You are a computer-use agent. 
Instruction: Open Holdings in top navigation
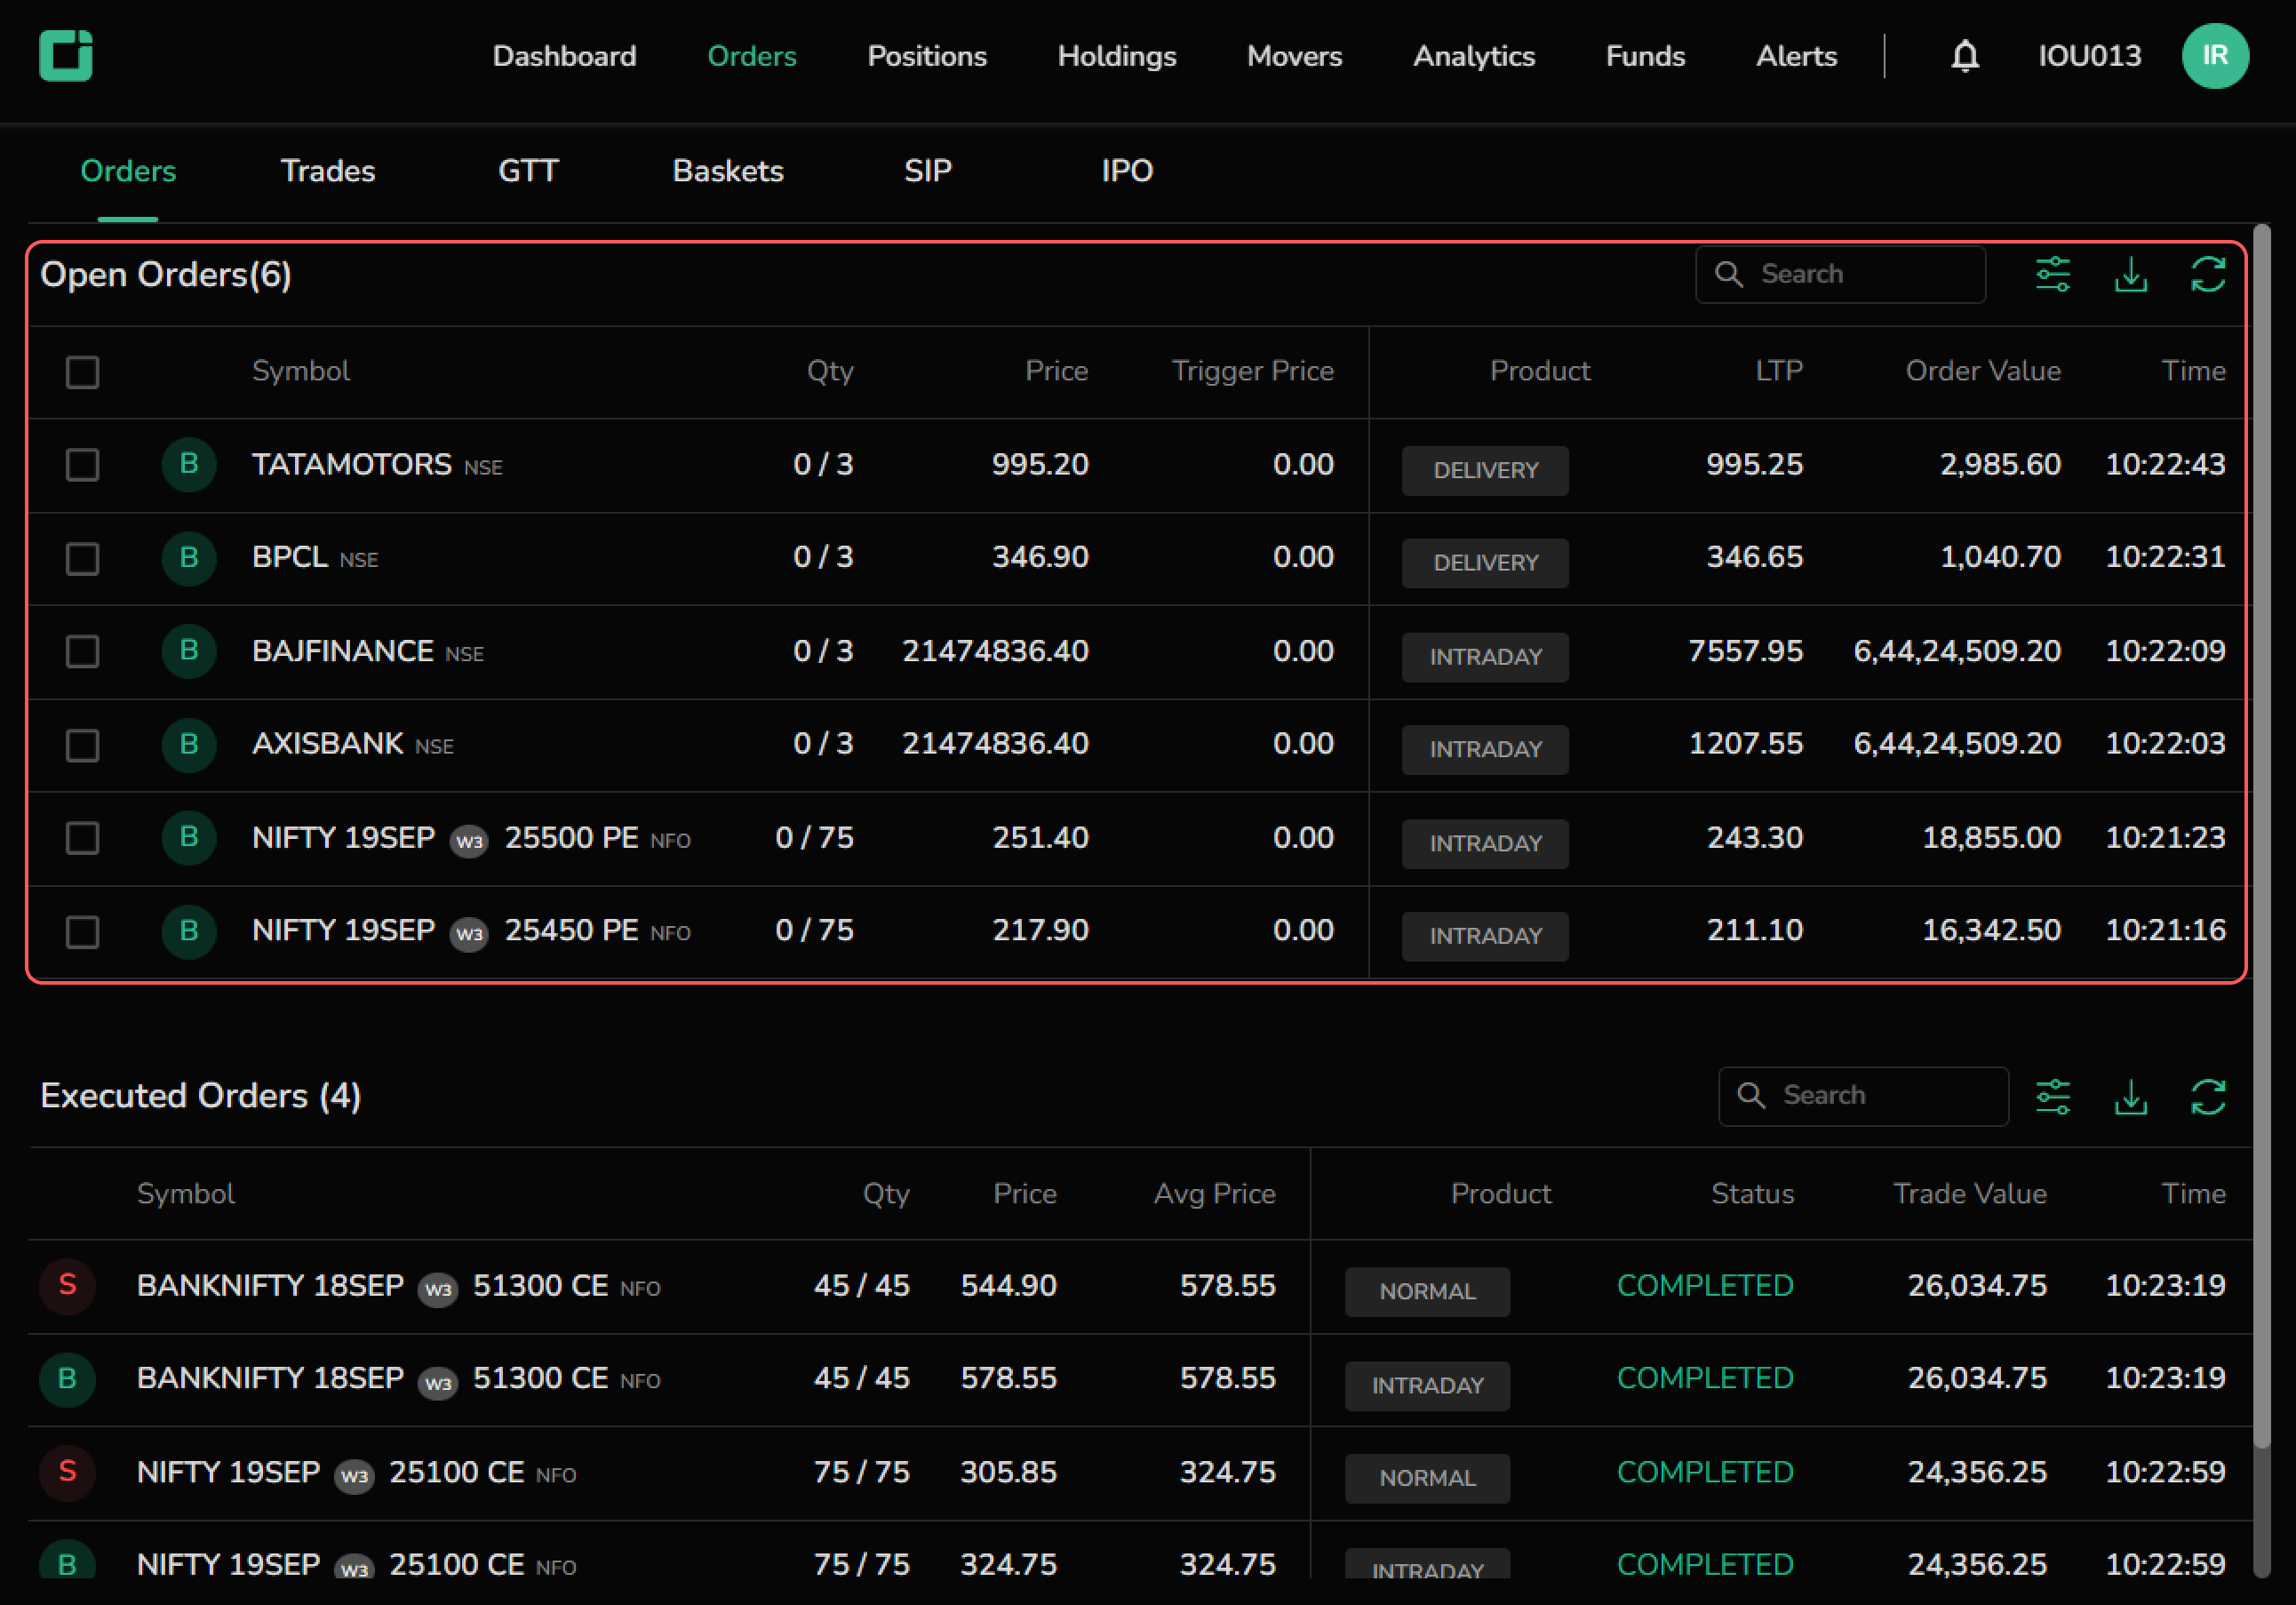click(x=1117, y=56)
